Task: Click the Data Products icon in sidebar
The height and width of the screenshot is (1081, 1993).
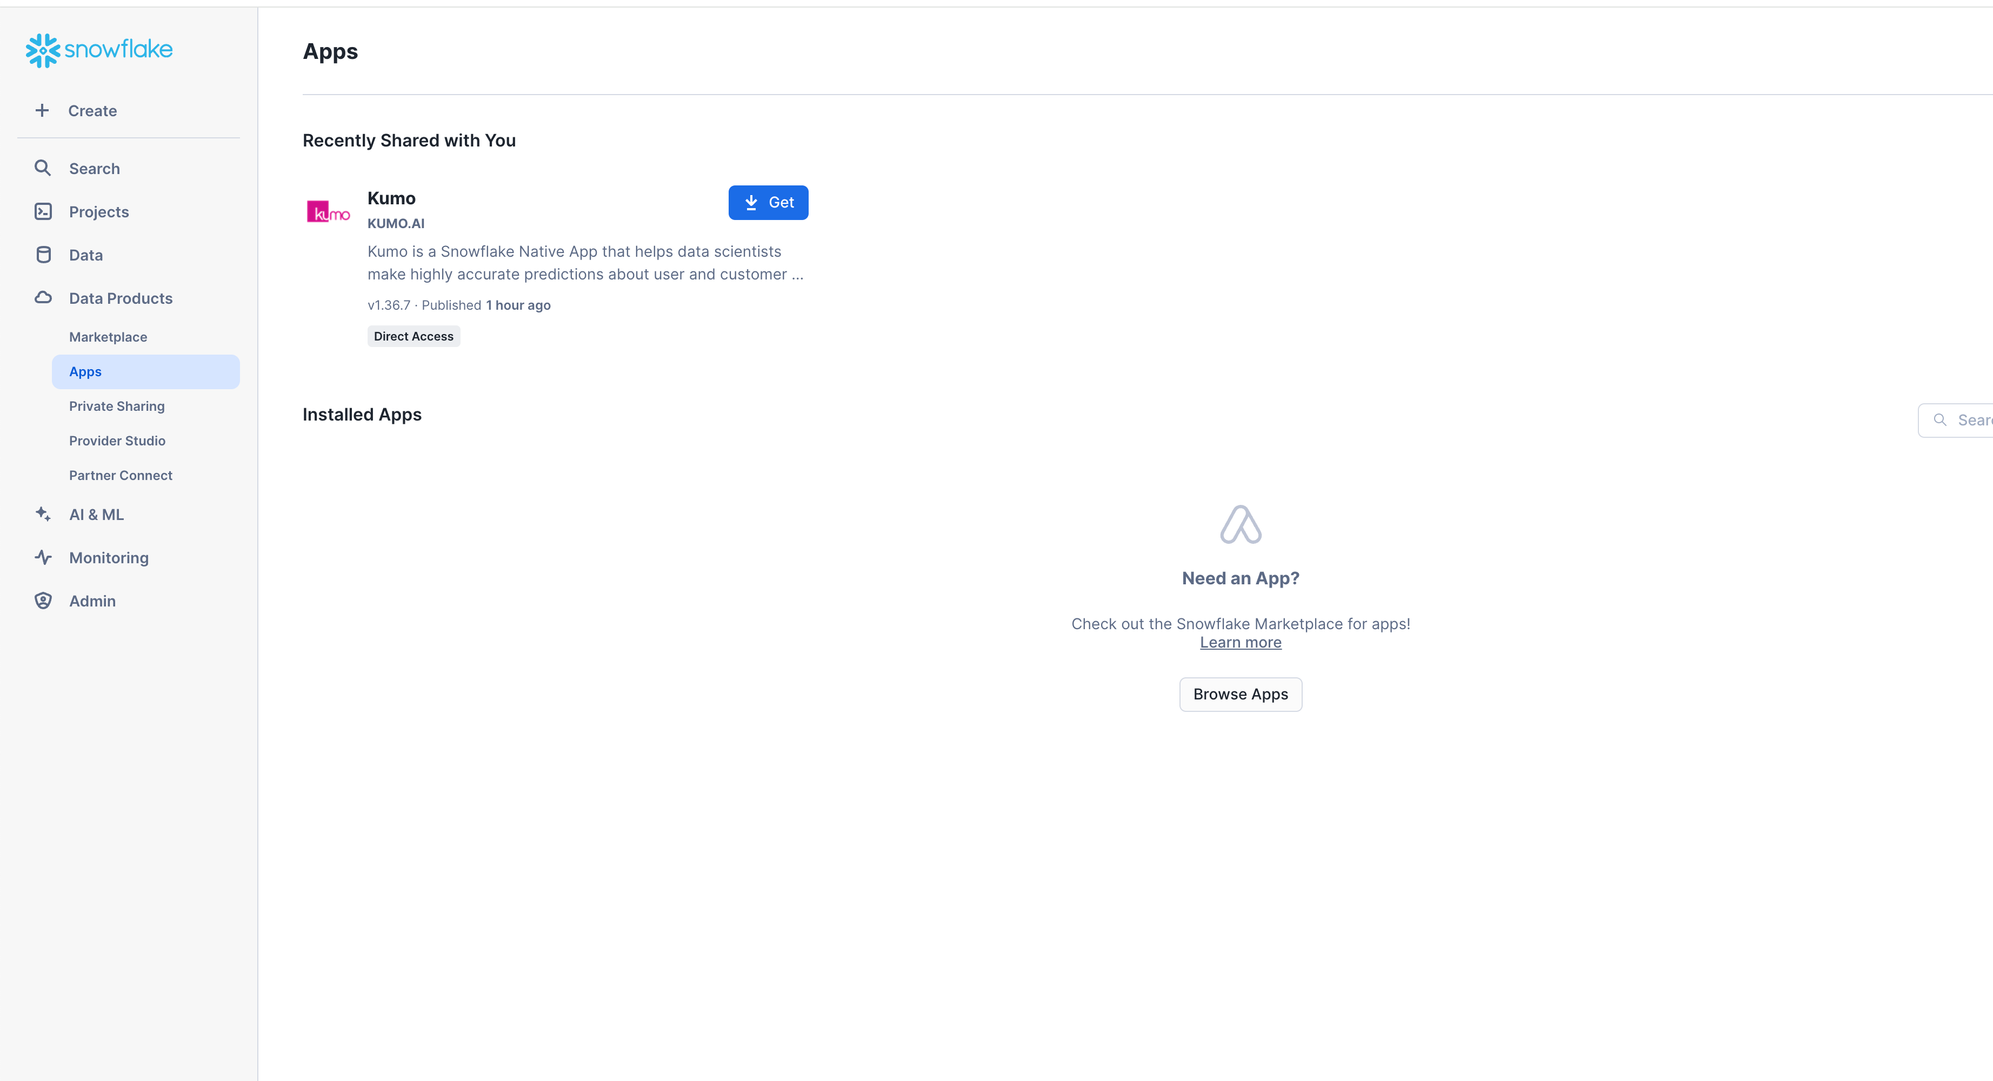Action: tap(41, 297)
